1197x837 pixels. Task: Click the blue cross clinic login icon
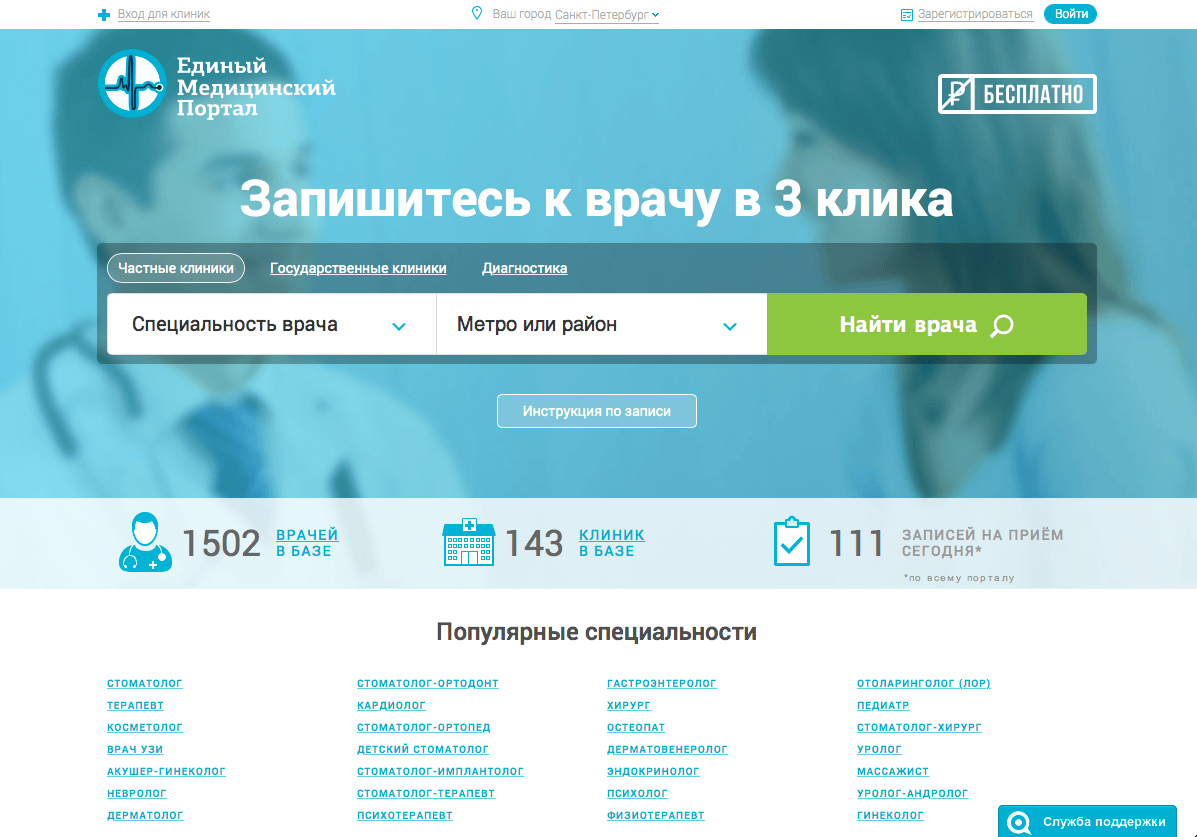[x=104, y=15]
